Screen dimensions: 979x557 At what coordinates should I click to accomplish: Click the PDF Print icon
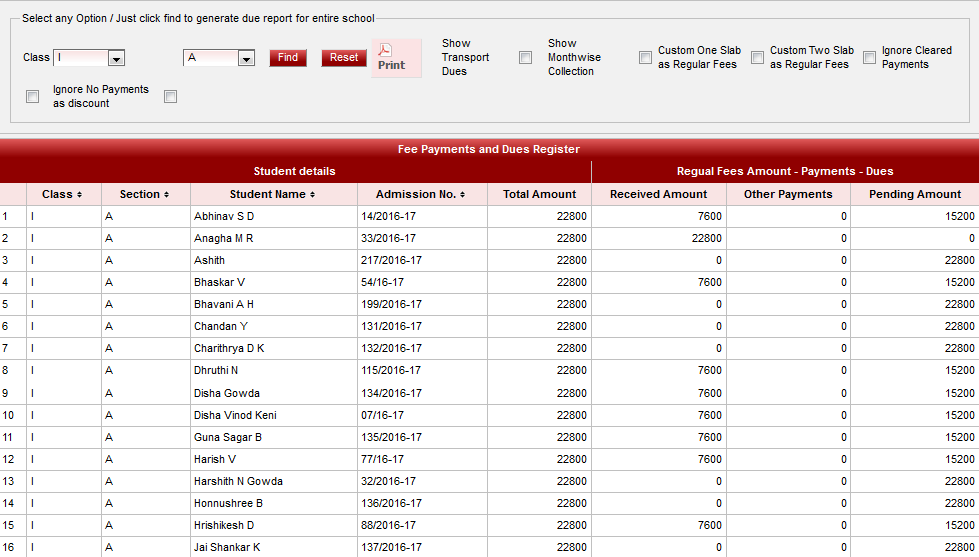coord(391,57)
